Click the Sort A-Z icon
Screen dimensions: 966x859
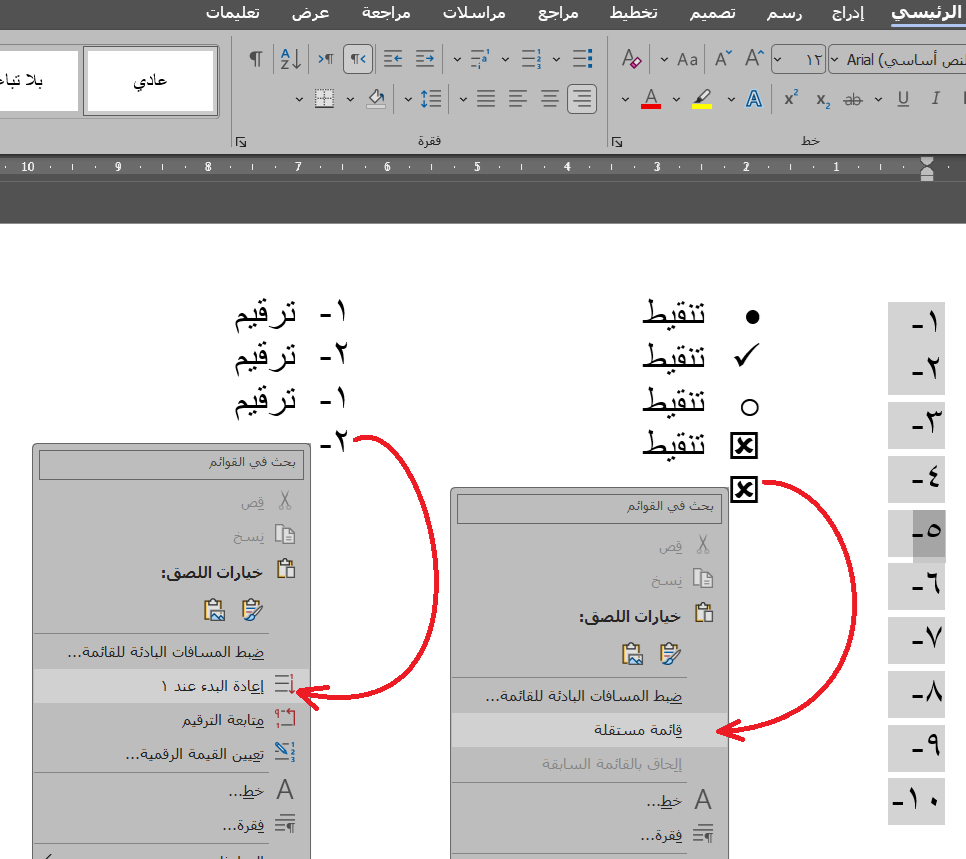pyautogui.click(x=291, y=59)
